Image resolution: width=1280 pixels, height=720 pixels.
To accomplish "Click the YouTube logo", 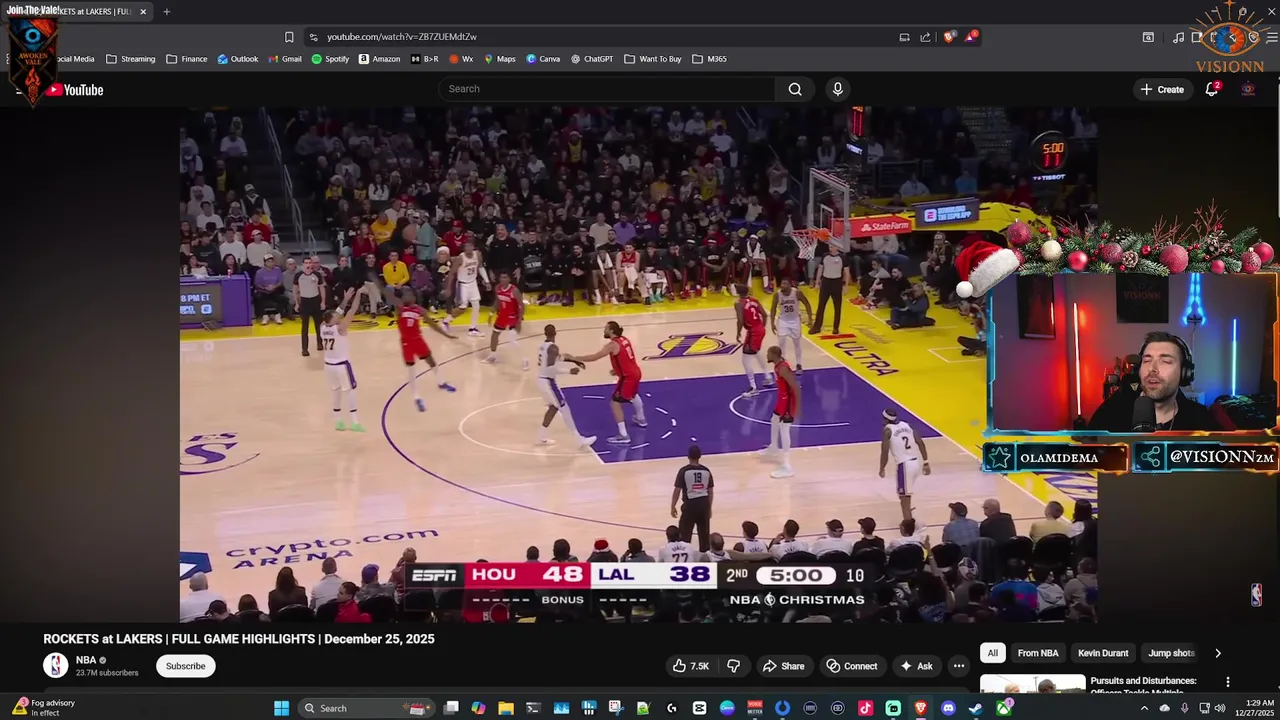I will (x=75, y=90).
